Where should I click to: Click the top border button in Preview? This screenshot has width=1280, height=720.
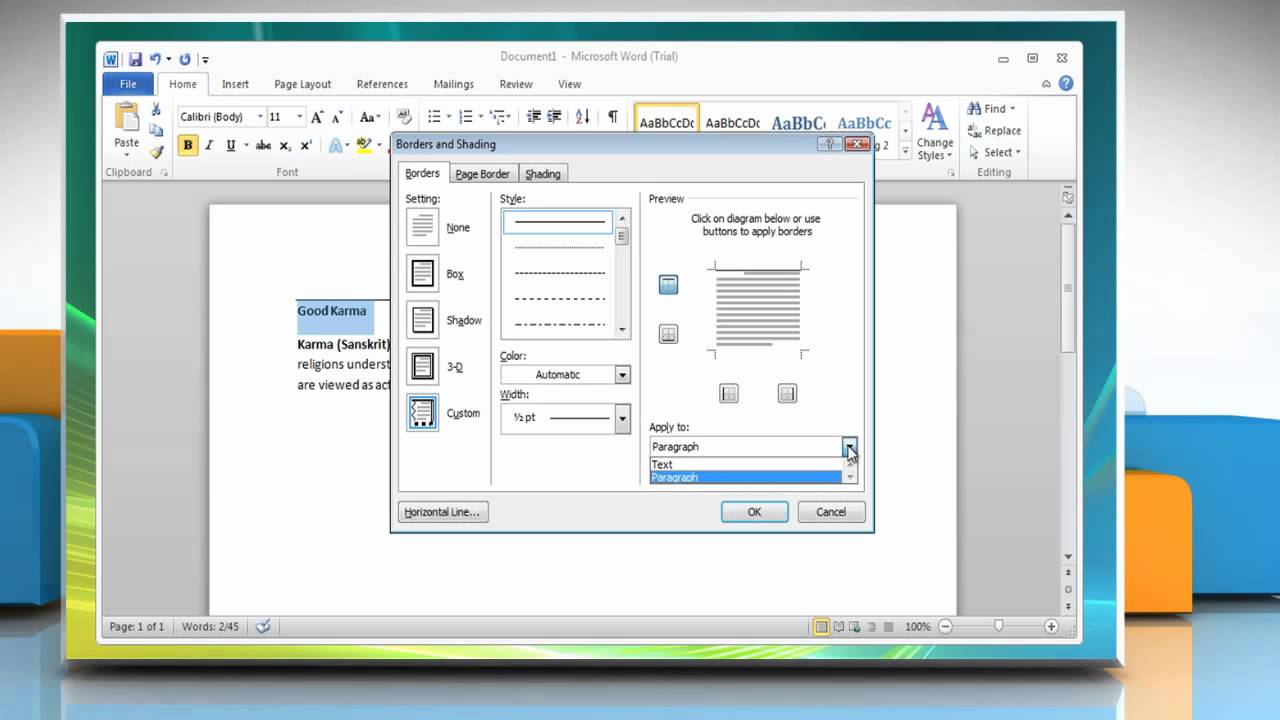(x=668, y=285)
